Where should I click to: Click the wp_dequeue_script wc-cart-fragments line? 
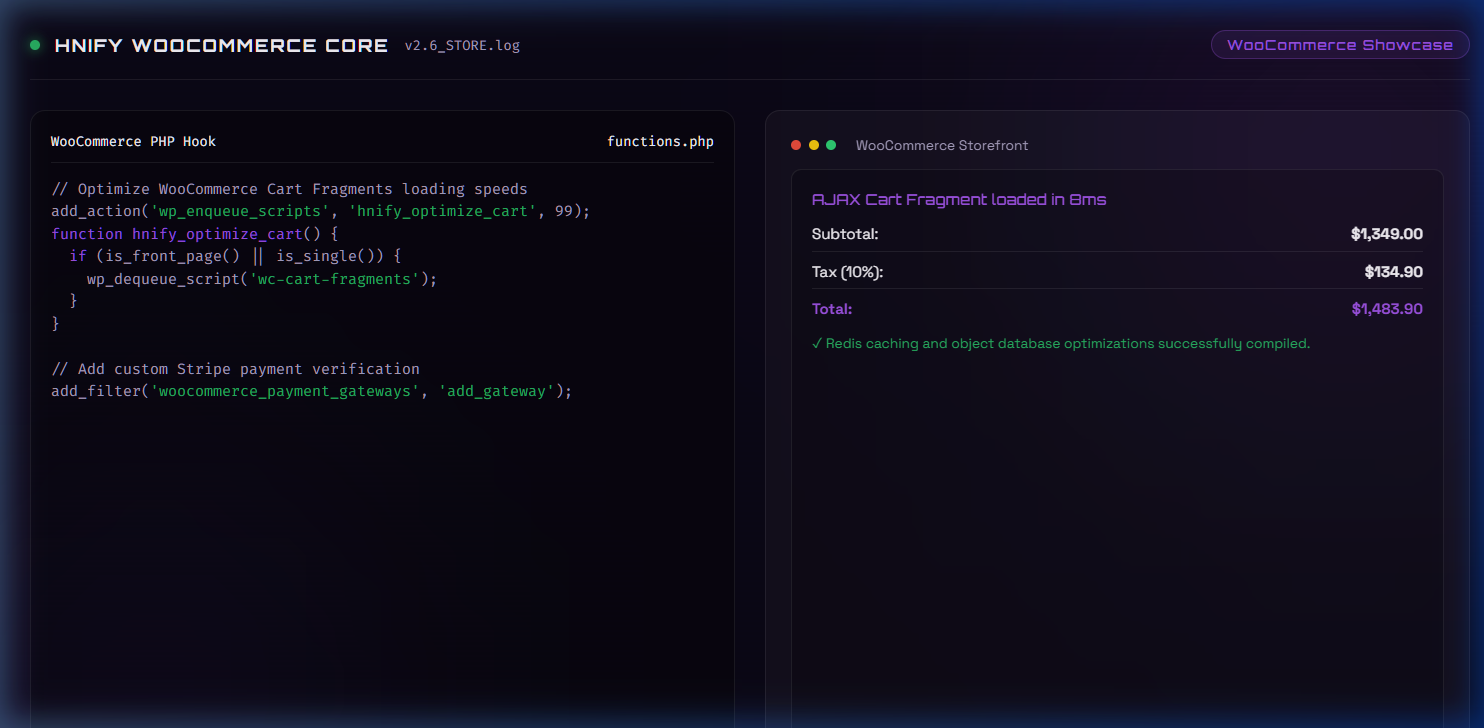coord(262,279)
